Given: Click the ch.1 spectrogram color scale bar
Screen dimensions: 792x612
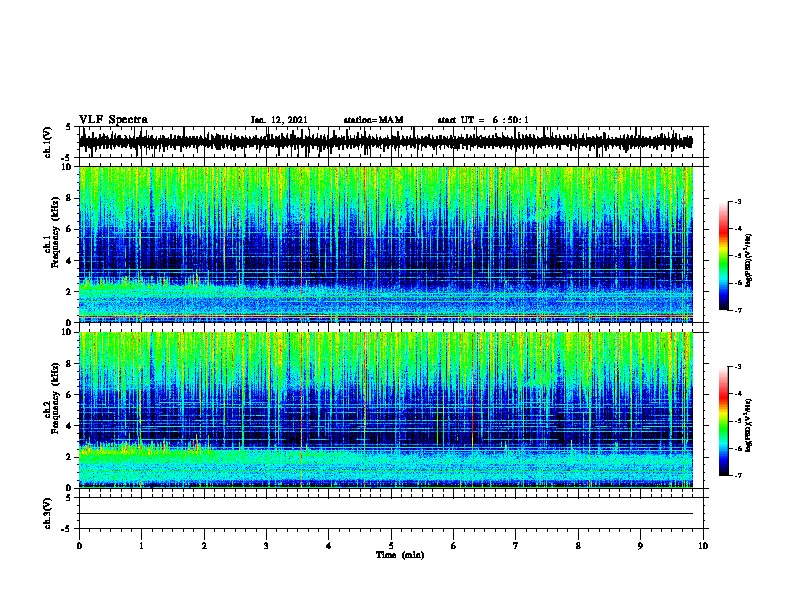Looking at the screenshot, I should pos(724,256).
